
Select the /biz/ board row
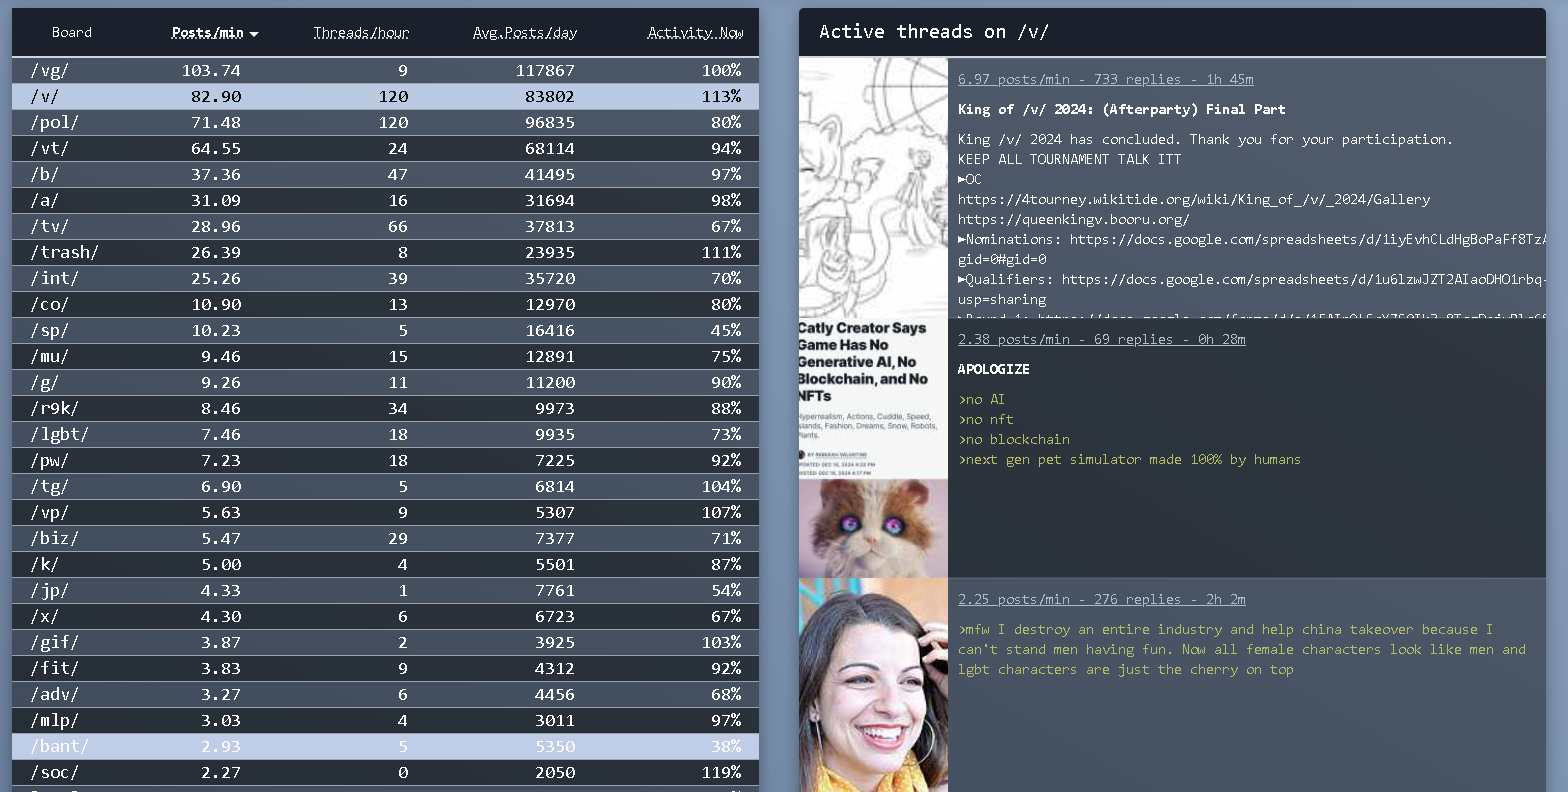point(385,539)
